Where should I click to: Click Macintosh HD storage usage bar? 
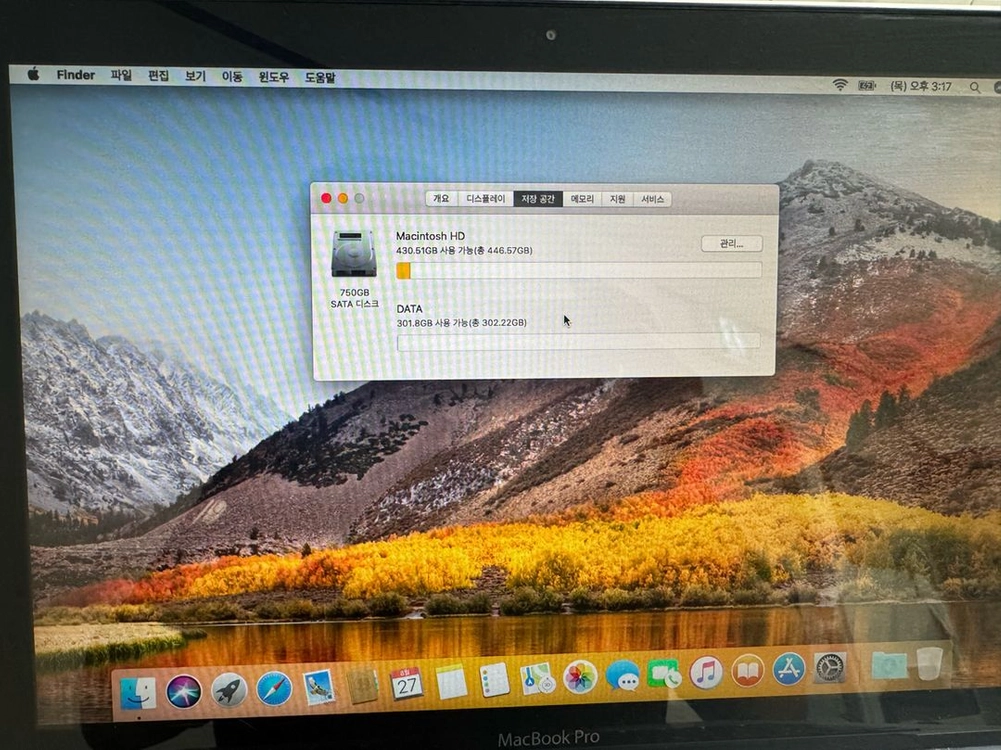[x=579, y=271]
